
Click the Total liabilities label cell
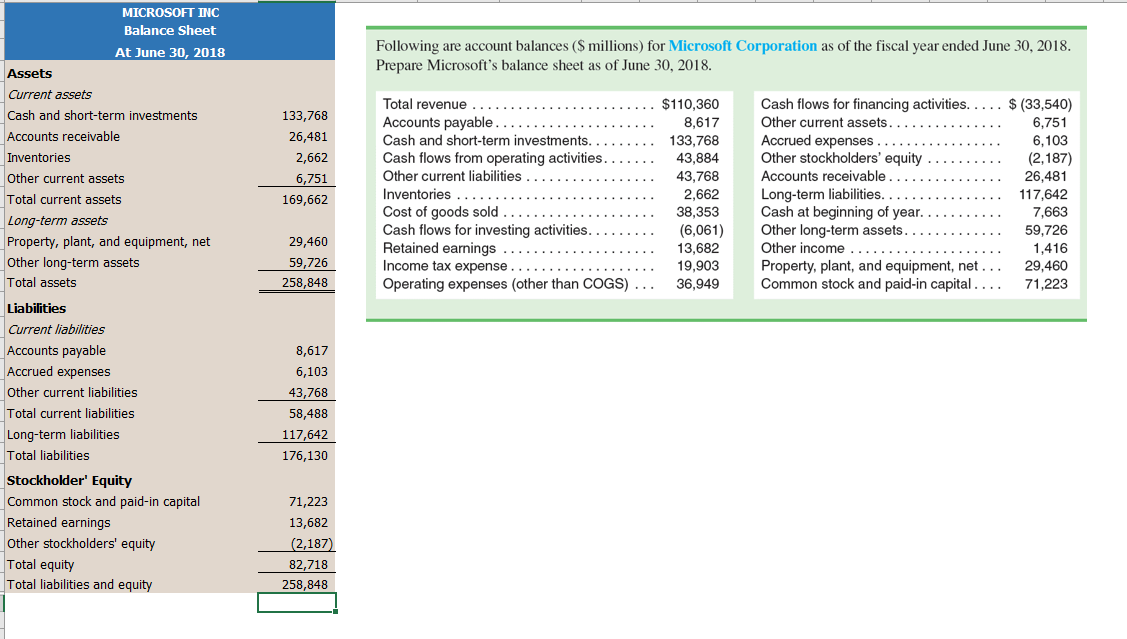[48, 456]
